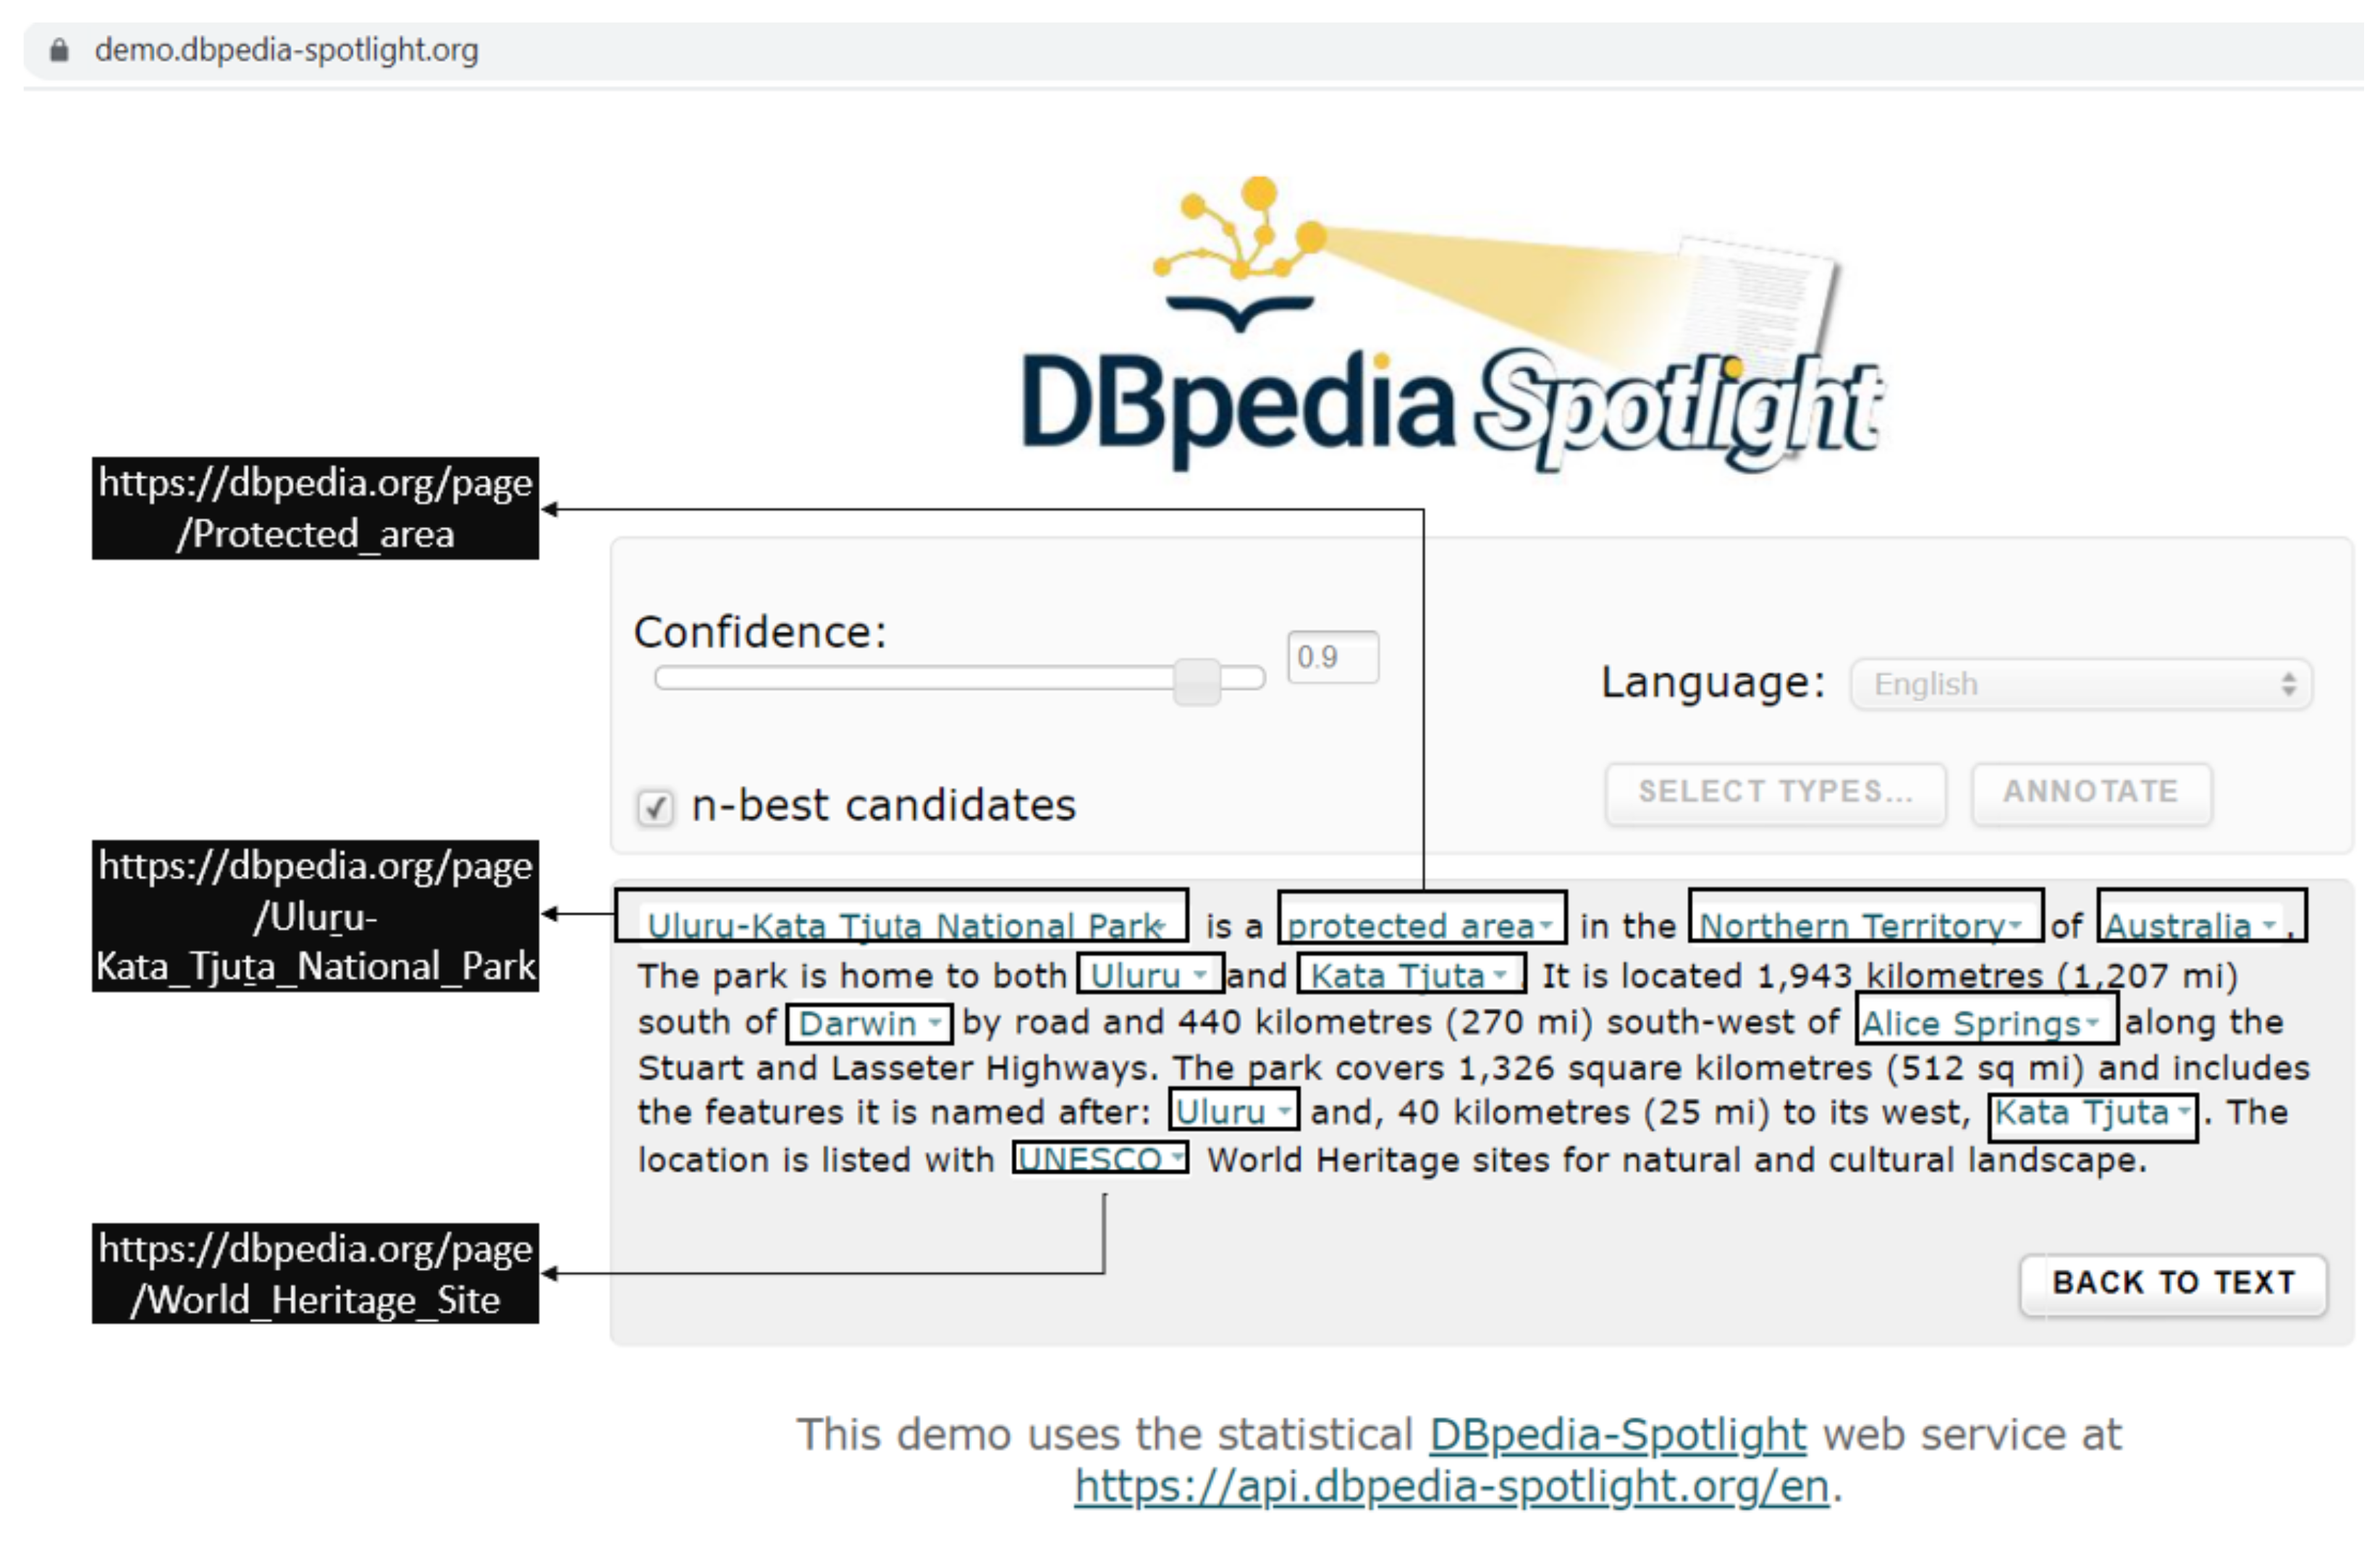Open the protected area annotation link
Screen dimensions: 2380x1541
click(1410, 926)
